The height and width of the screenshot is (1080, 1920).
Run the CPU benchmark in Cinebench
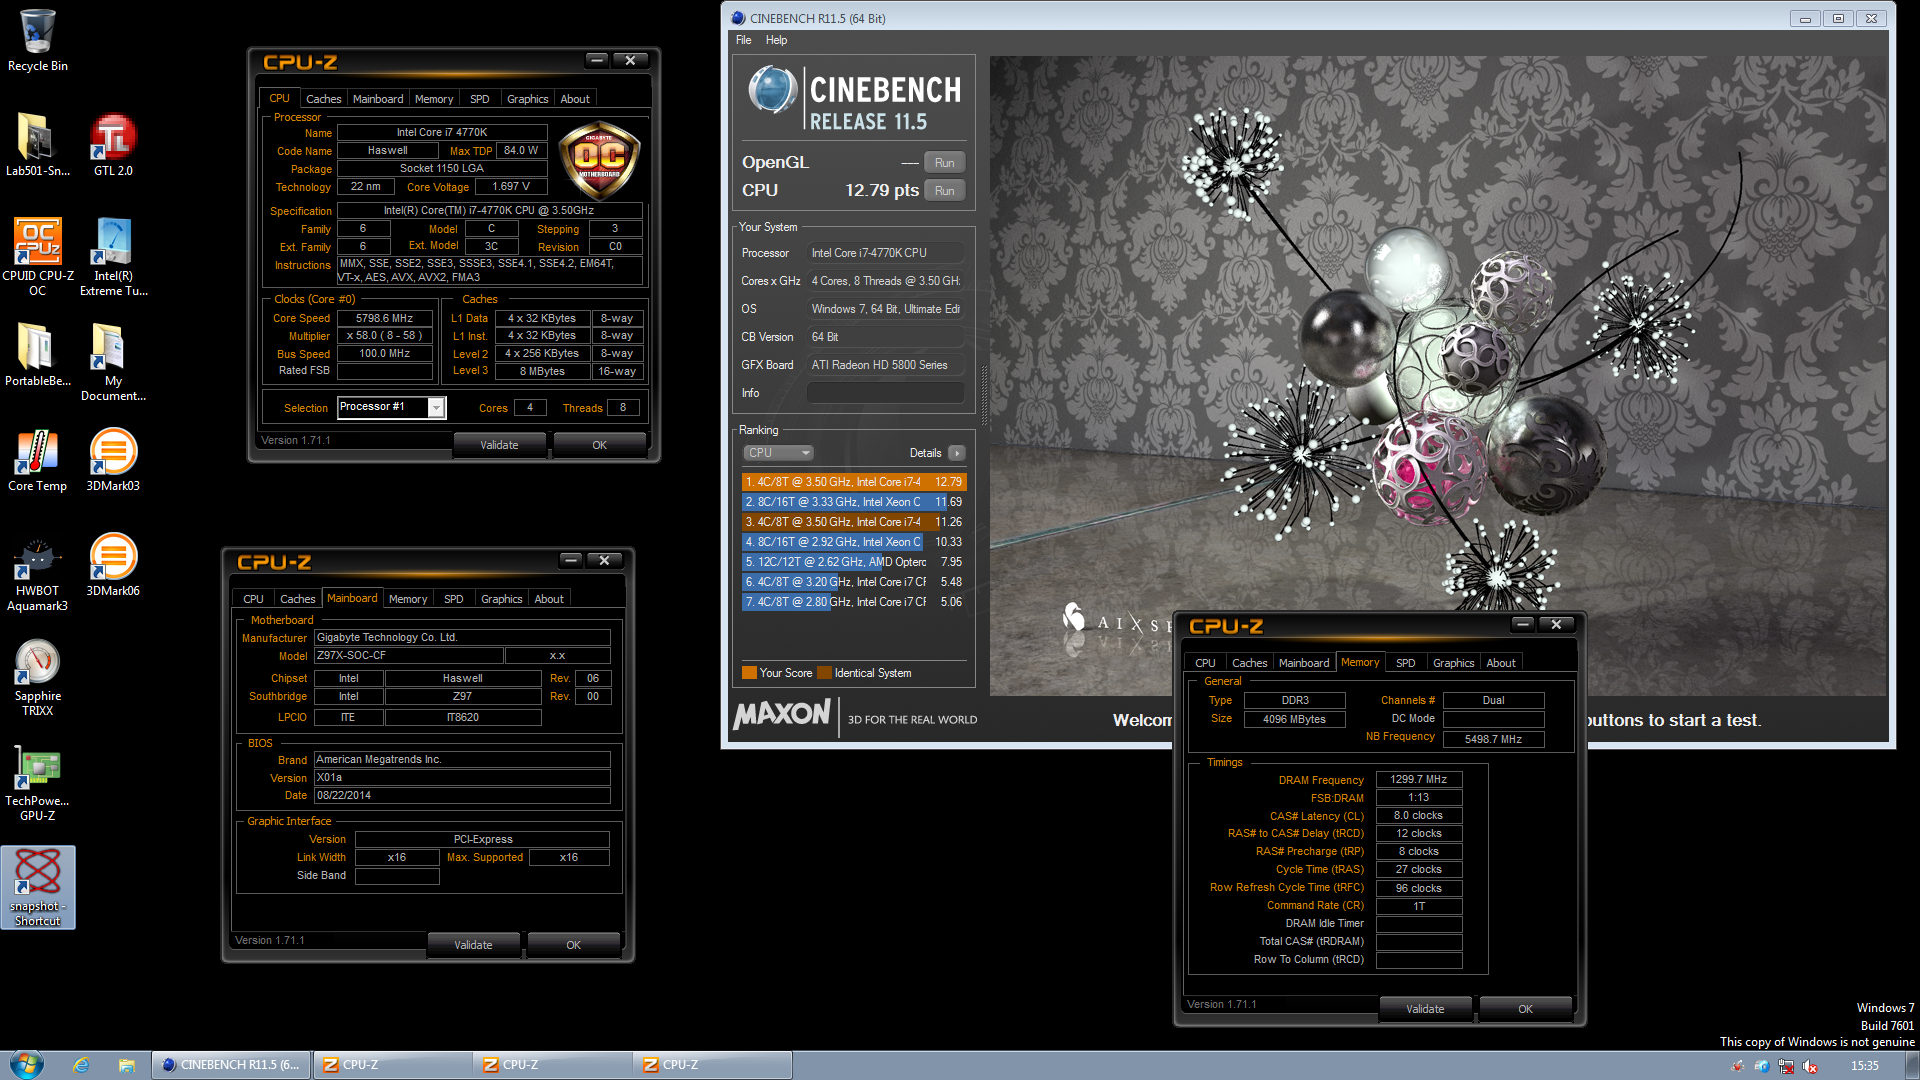click(944, 191)
